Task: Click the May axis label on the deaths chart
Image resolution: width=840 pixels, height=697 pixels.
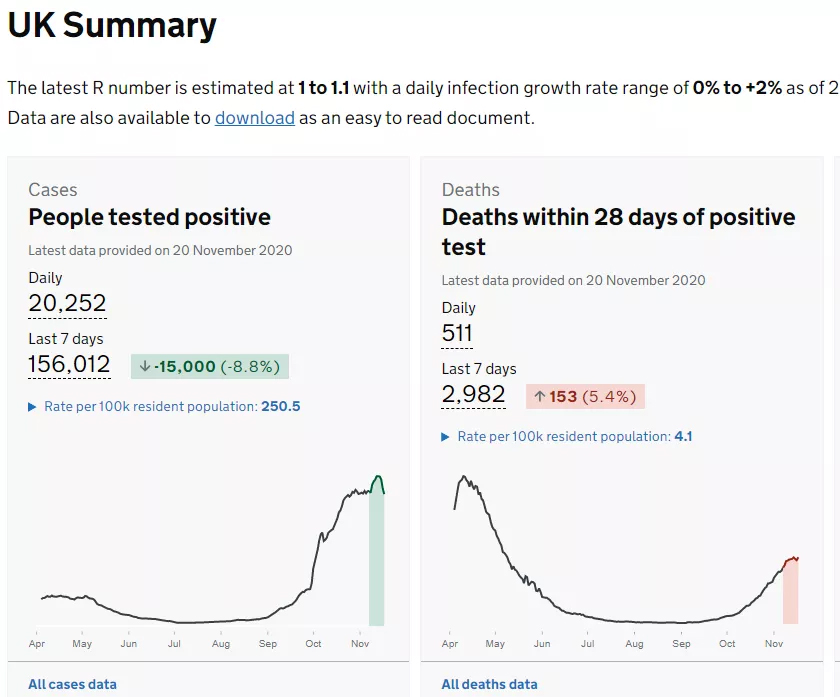Action: (495, 643)
